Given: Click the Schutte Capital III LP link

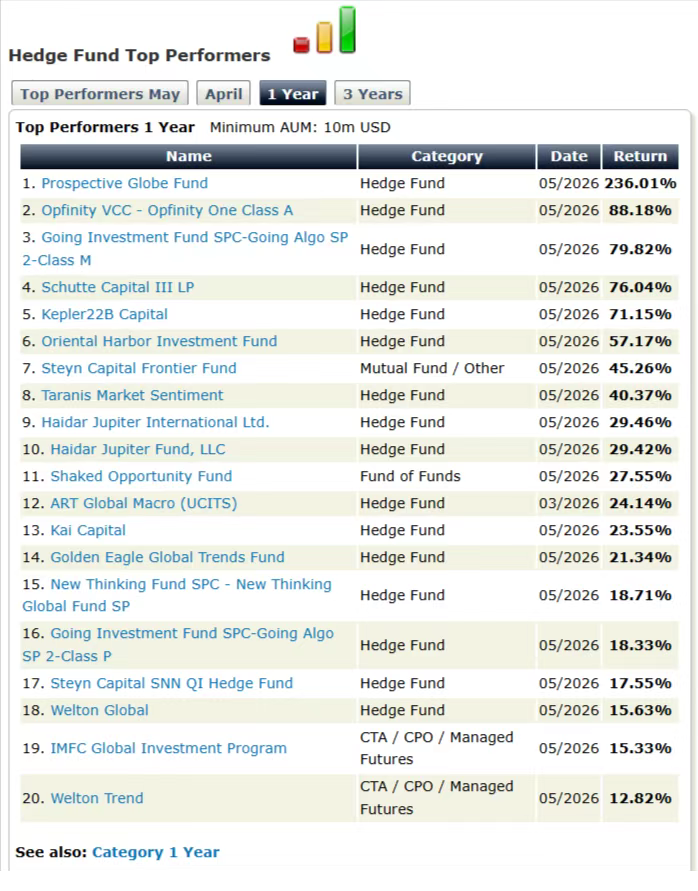Looking at the screenshot, I should click(118, 288).
